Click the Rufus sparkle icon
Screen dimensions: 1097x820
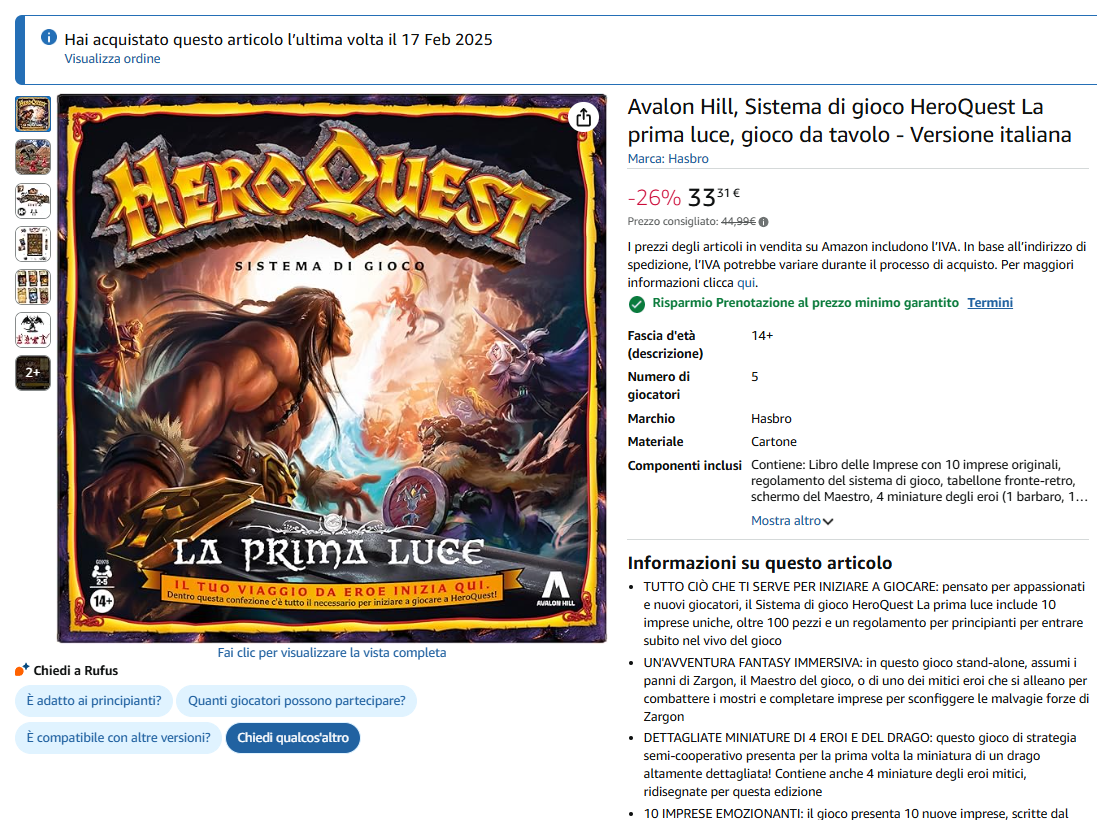[x=22, y=670]
